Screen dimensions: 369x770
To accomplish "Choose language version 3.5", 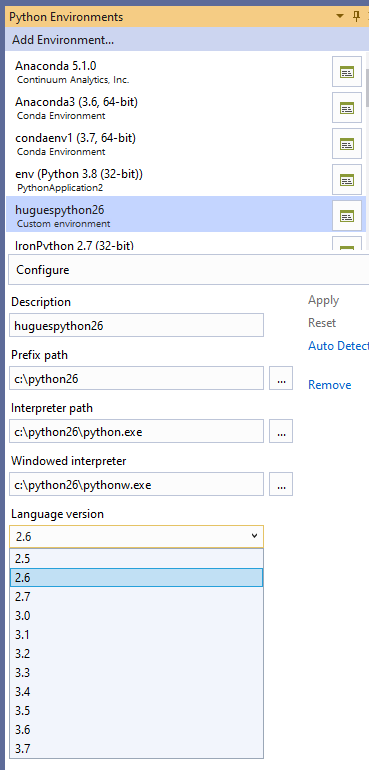I will click(x=137, y=711).
